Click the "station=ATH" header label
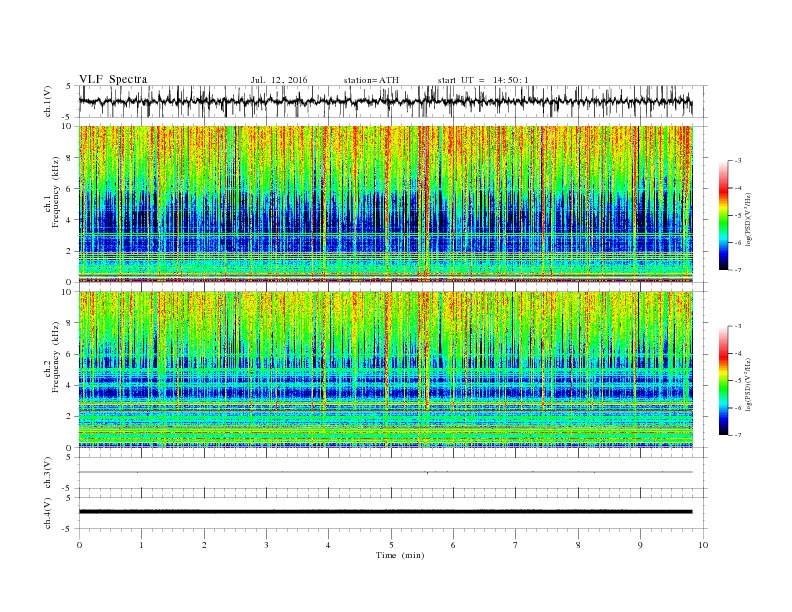The height and width of the screenshot is (612, 792). (x=371, y=80)
